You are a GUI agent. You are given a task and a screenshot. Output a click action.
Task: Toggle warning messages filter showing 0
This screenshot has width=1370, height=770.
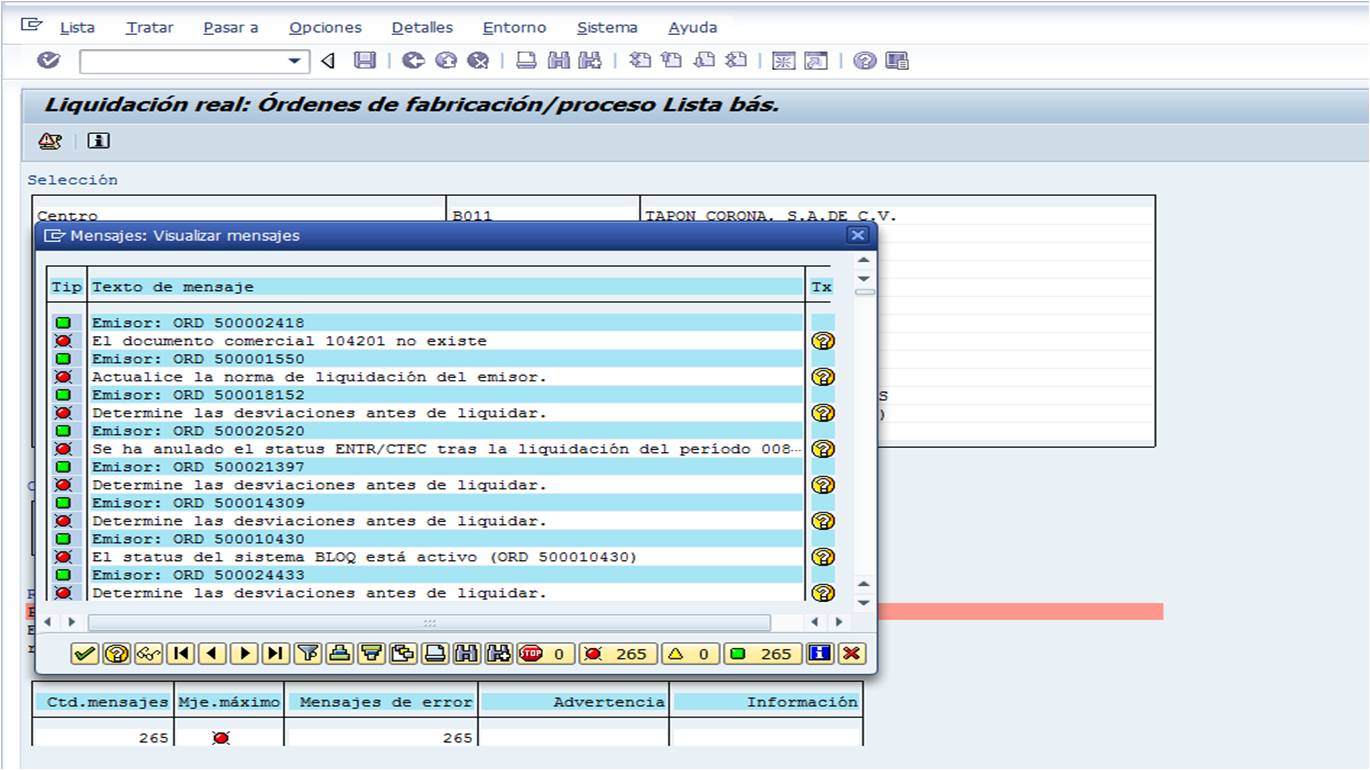click(x=690, y=654)
